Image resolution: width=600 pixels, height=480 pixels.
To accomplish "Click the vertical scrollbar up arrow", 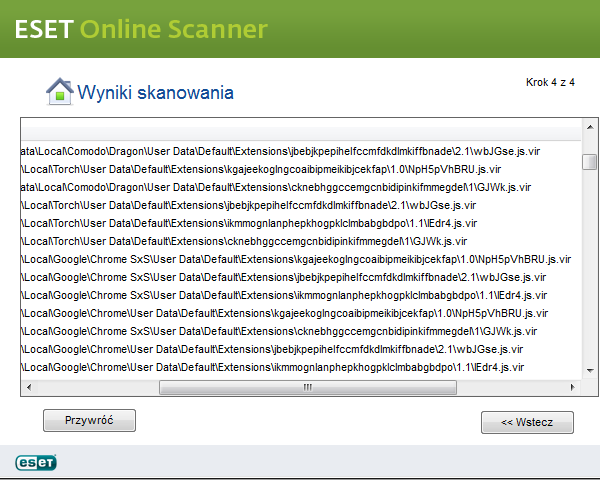I will pos(590,127).
